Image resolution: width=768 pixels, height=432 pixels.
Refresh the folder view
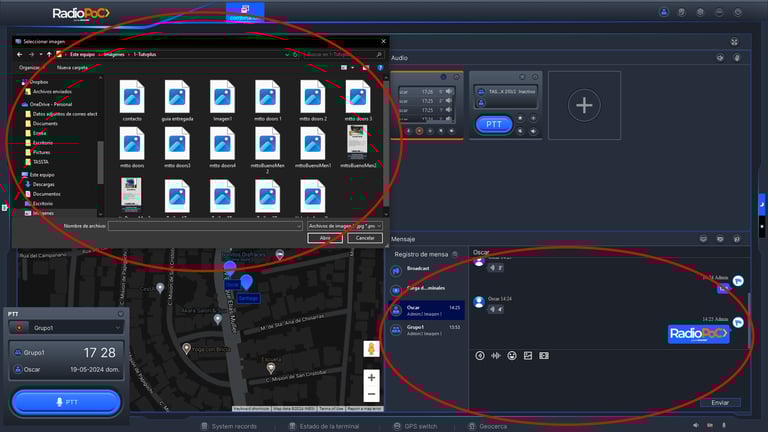tap(295, 54)
